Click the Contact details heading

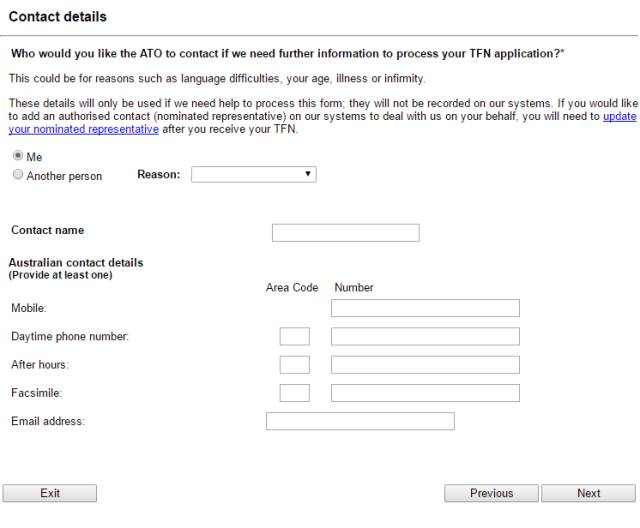(x=58, y=17)
